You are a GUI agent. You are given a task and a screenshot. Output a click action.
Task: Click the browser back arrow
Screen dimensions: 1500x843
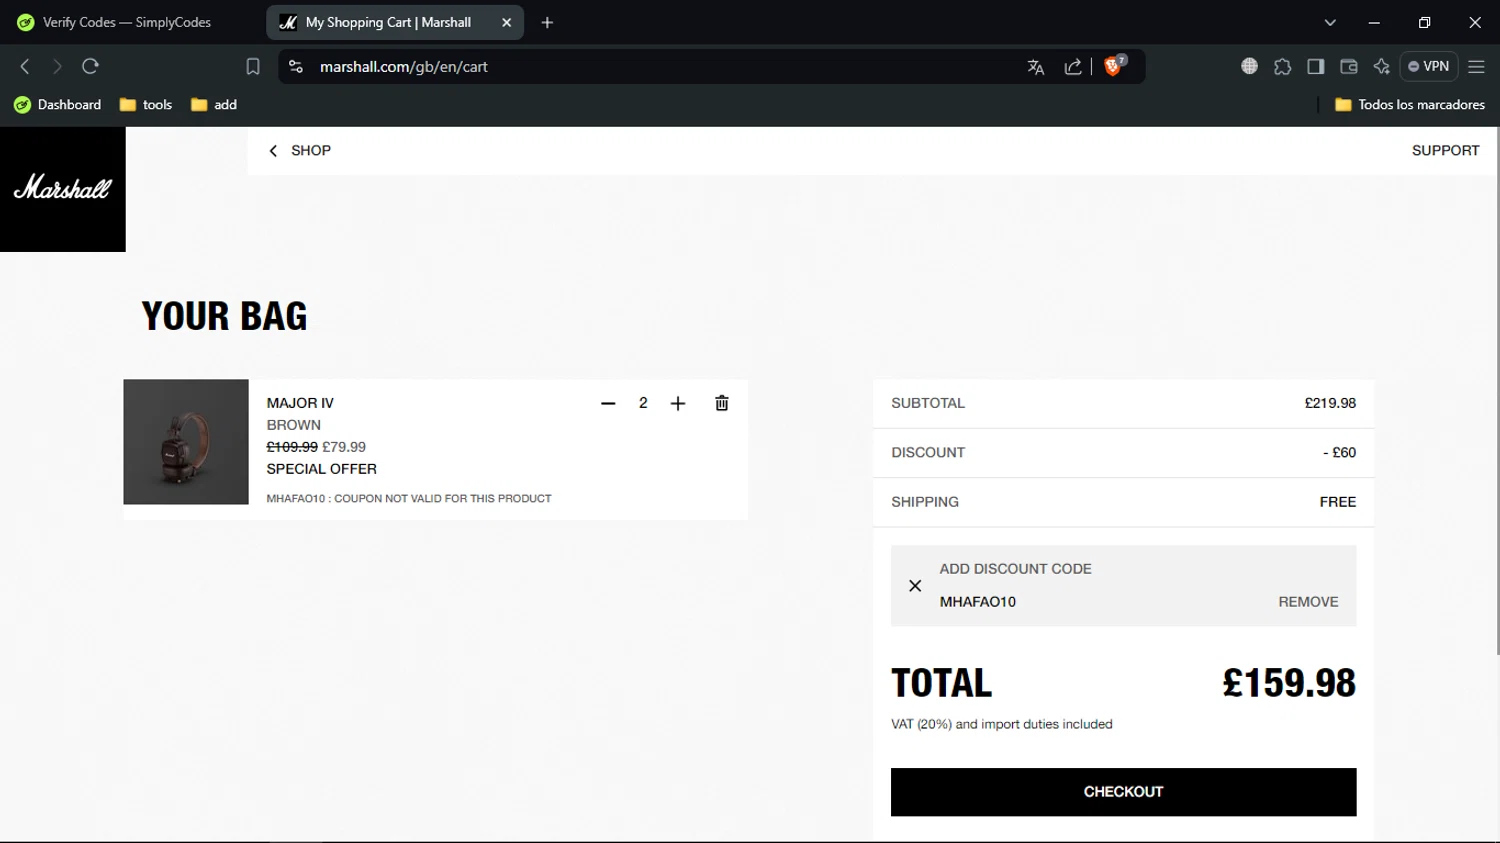pyautogui.click(x=25, y=66)
